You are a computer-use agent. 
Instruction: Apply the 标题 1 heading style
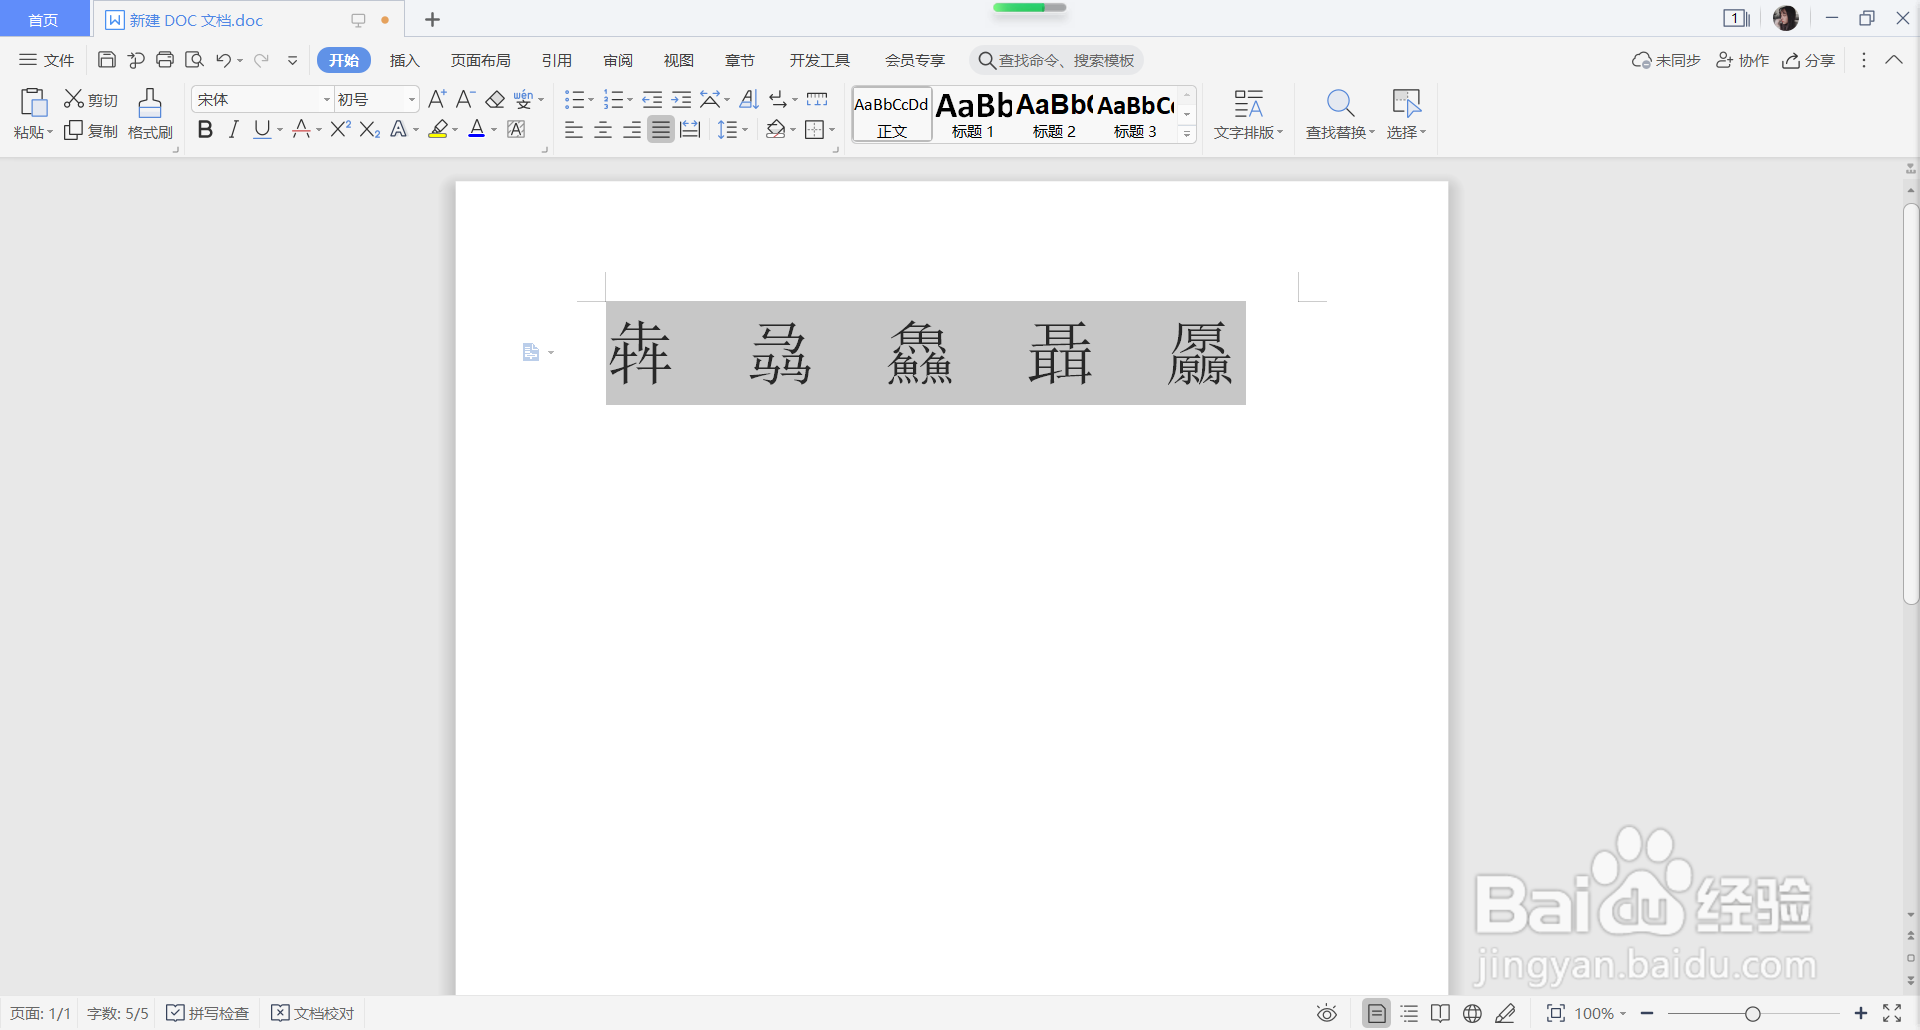click(x=974, y=114)
